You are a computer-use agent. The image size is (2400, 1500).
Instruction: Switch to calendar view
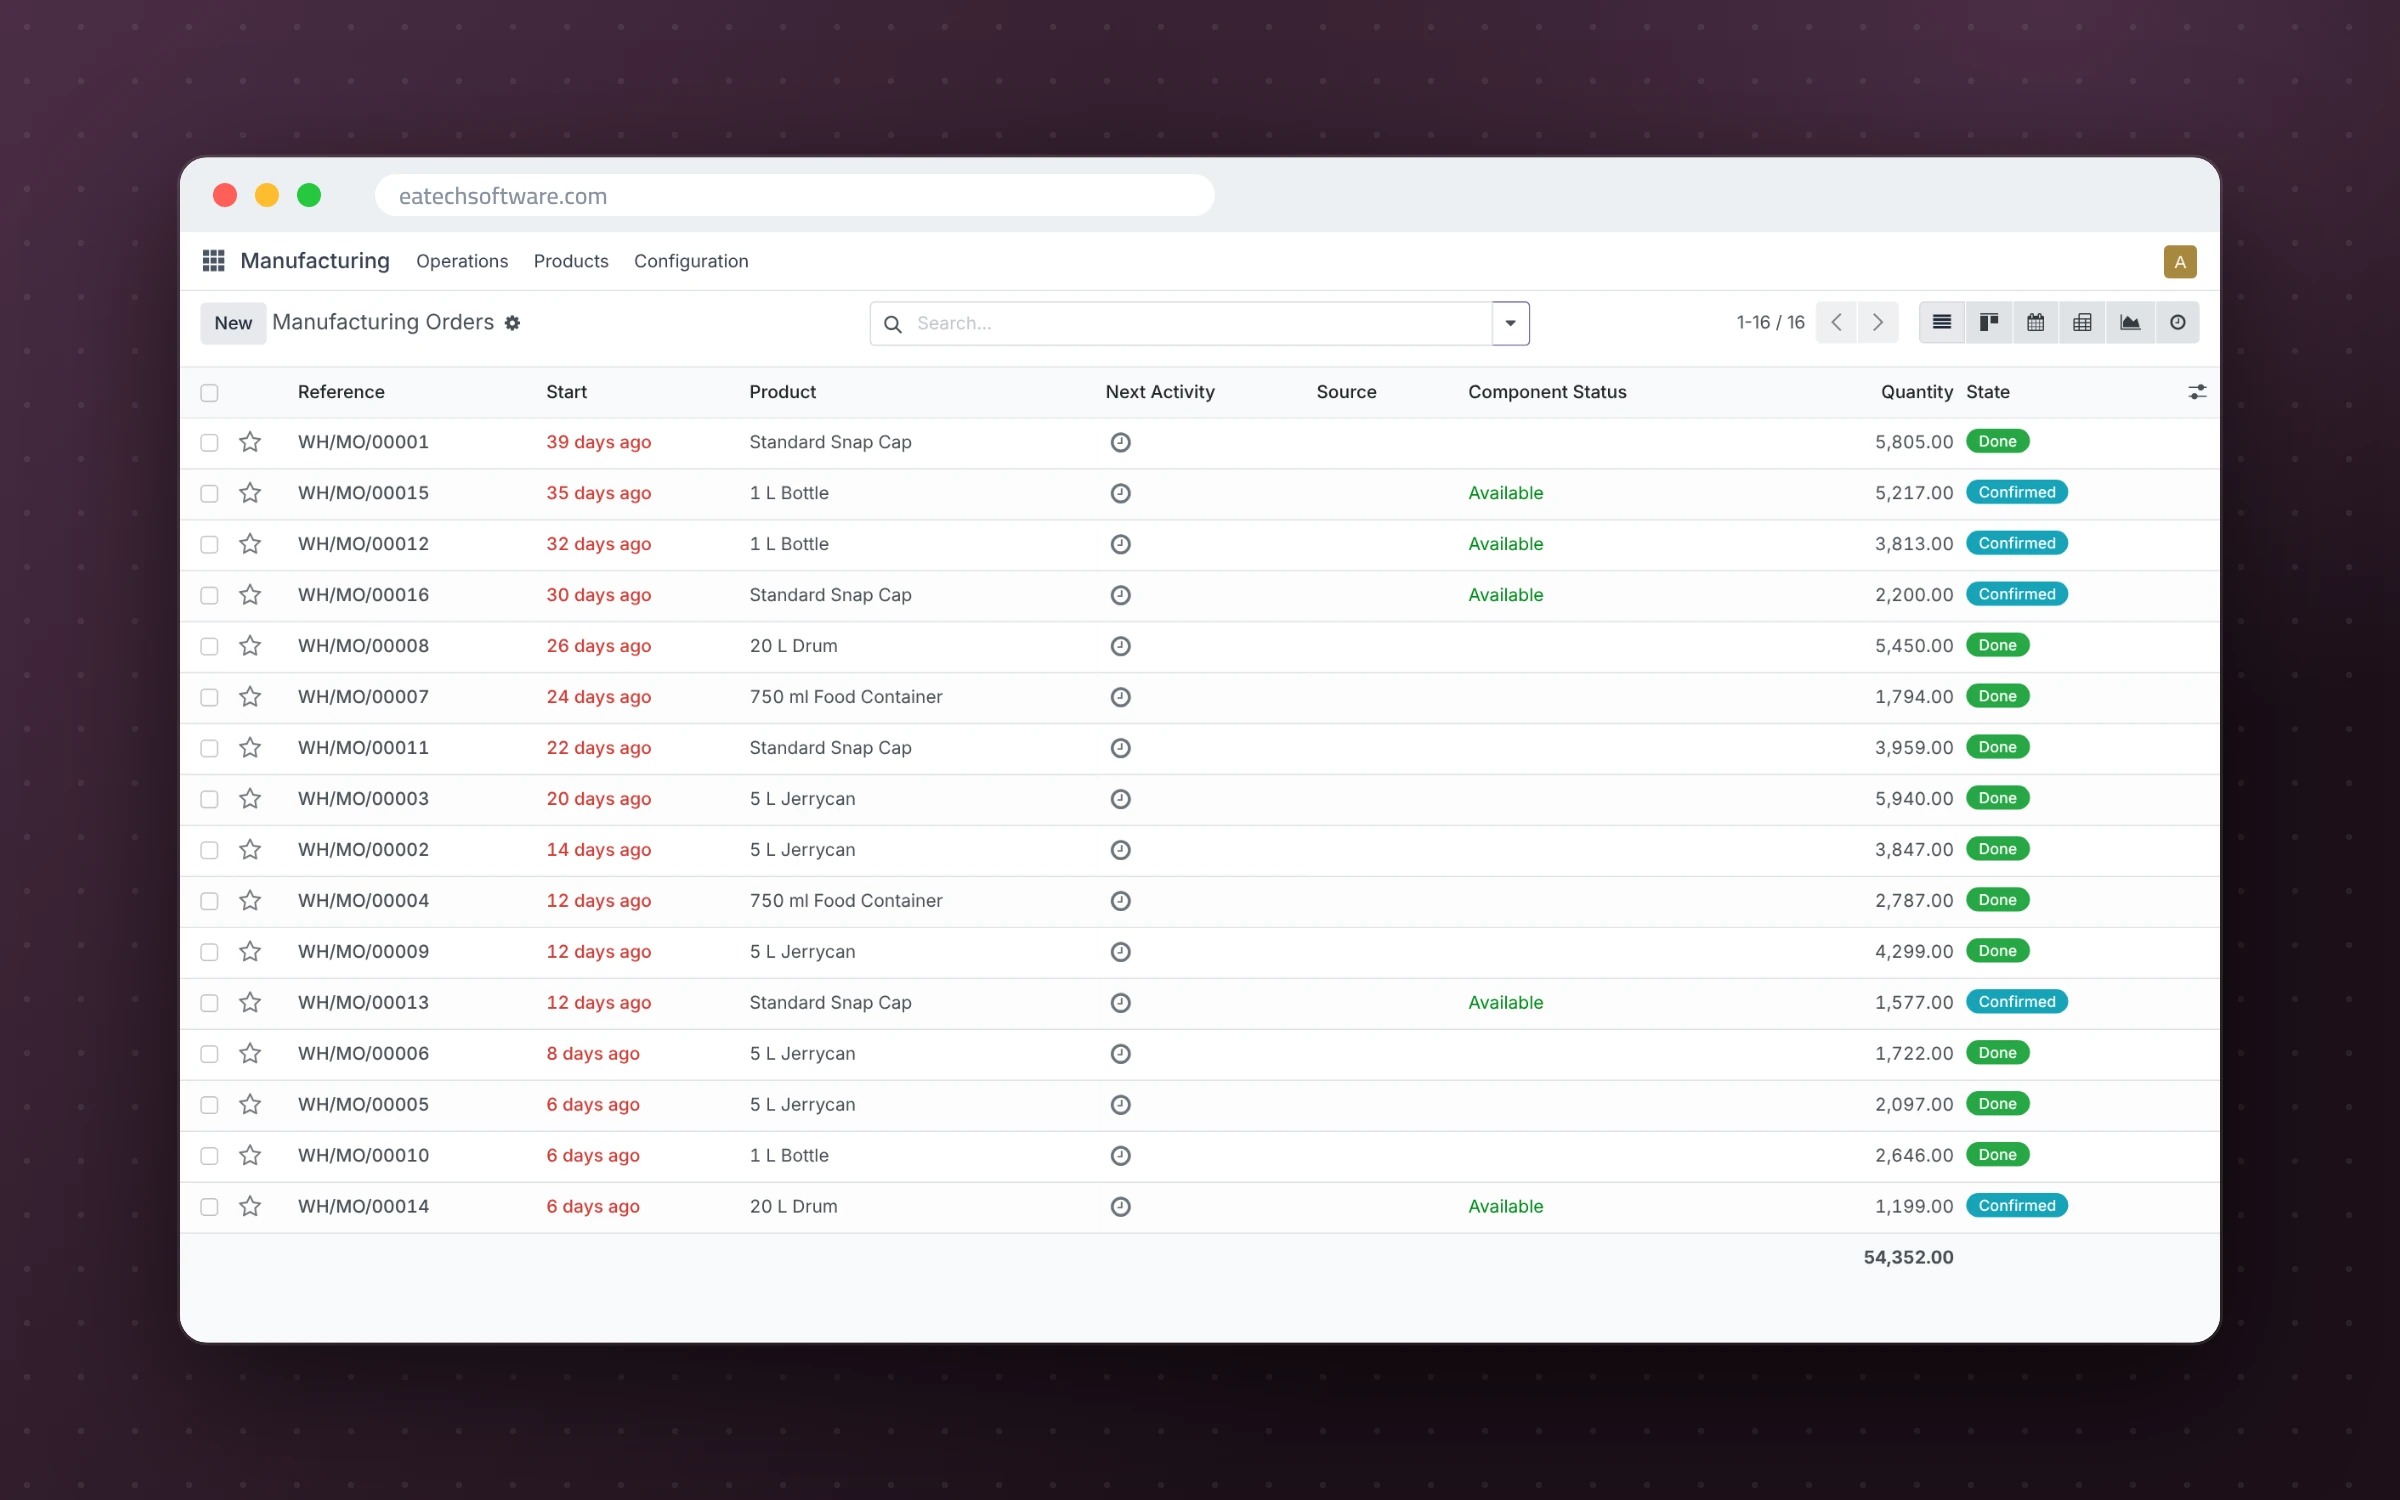click(2035, 322)
